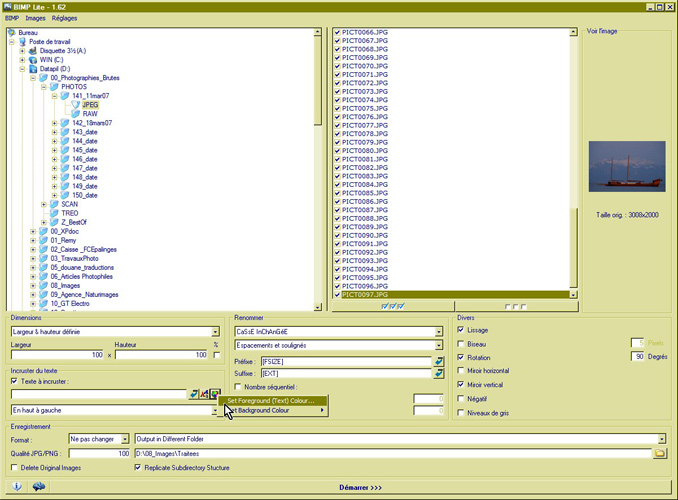Screen dimensions: 678x500
Task: Click the image preview thumbnail of the ship
Action: (627, 165)
